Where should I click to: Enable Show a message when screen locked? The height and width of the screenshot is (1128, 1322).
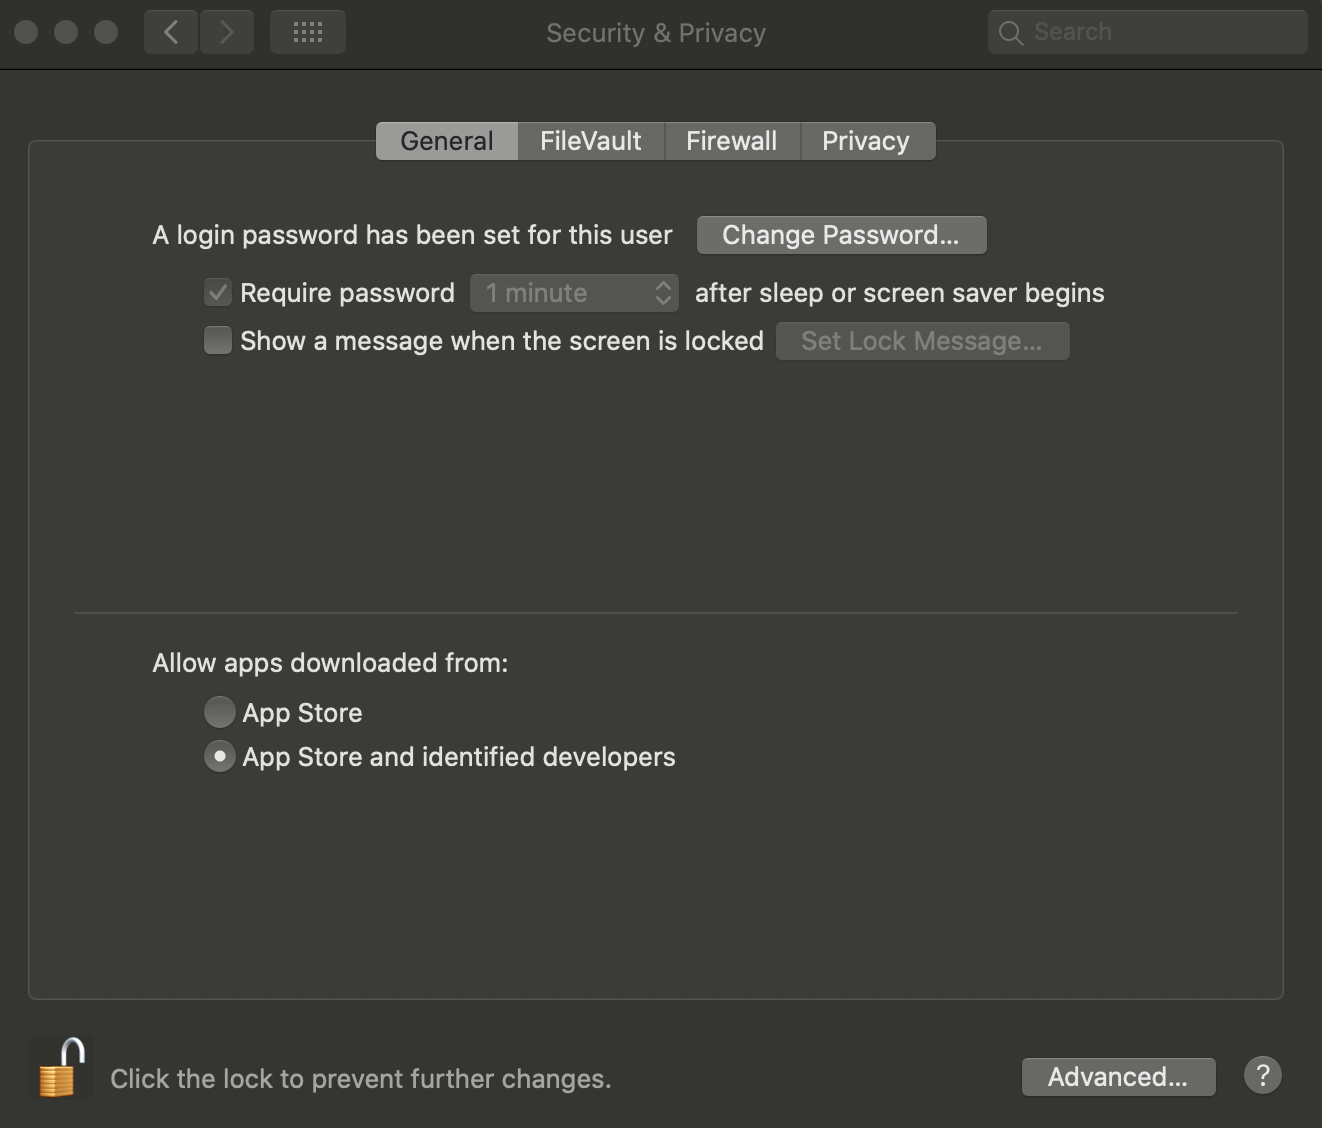click(x=218, y=341)
